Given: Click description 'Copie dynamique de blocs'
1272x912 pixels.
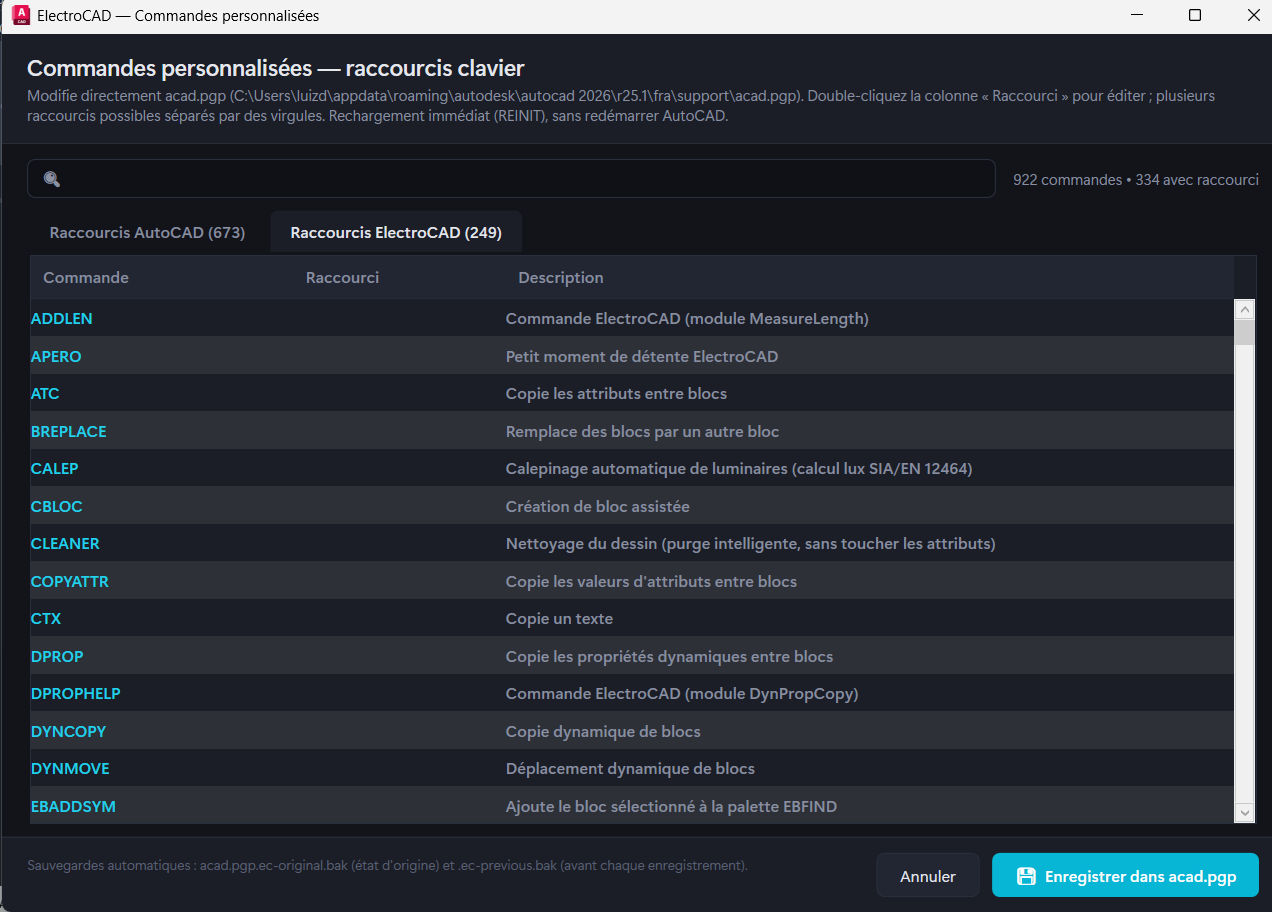Looking at the screenshot, I should tap(603, 731).
